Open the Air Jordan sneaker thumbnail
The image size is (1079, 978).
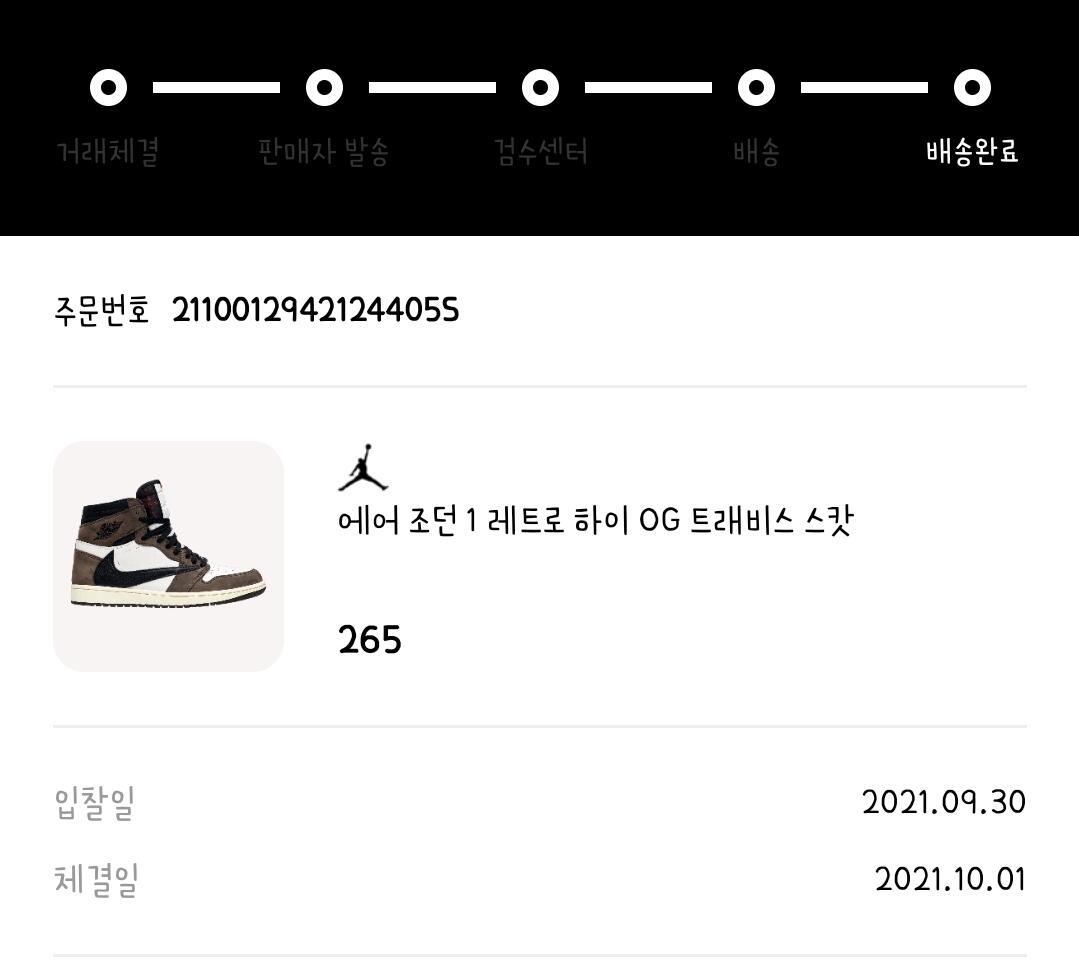coord(168,556)
